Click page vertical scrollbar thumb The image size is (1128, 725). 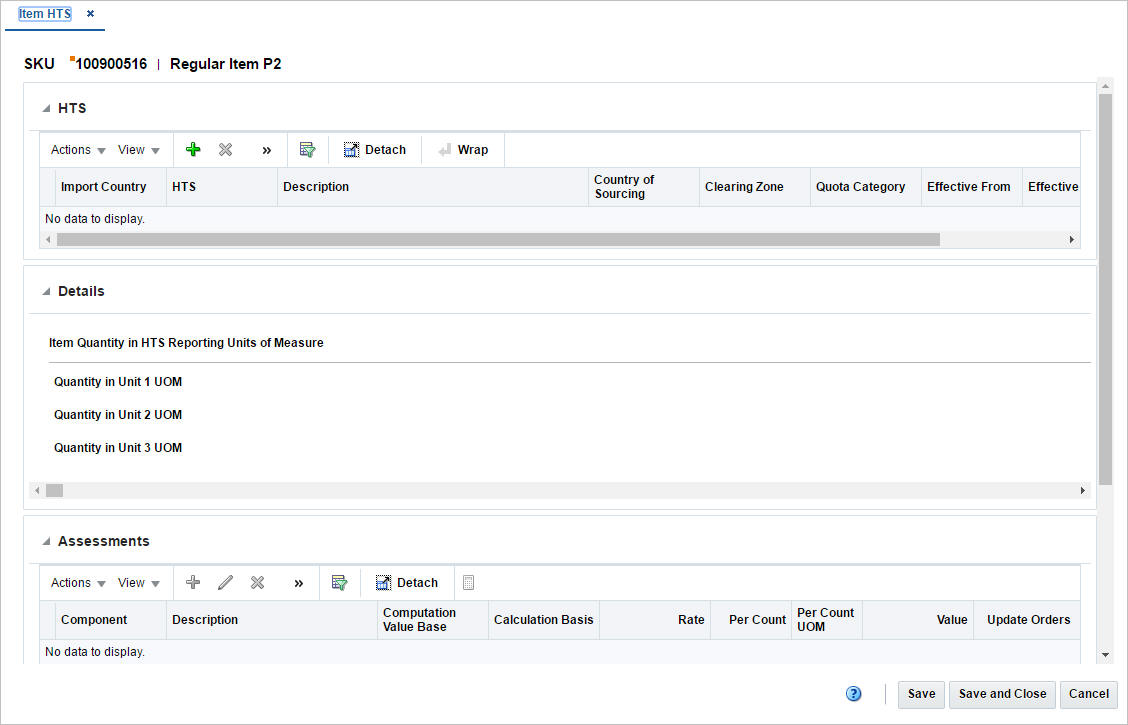pos(1105,288)
